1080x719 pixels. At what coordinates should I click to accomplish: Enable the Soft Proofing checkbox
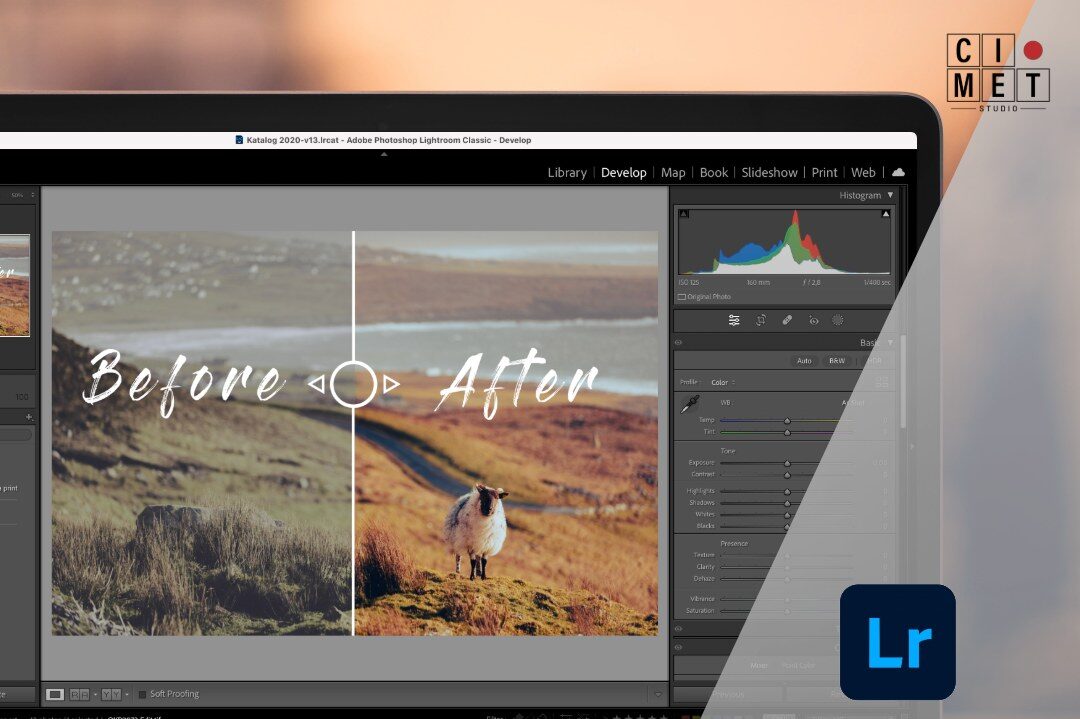tap(143, 694)
